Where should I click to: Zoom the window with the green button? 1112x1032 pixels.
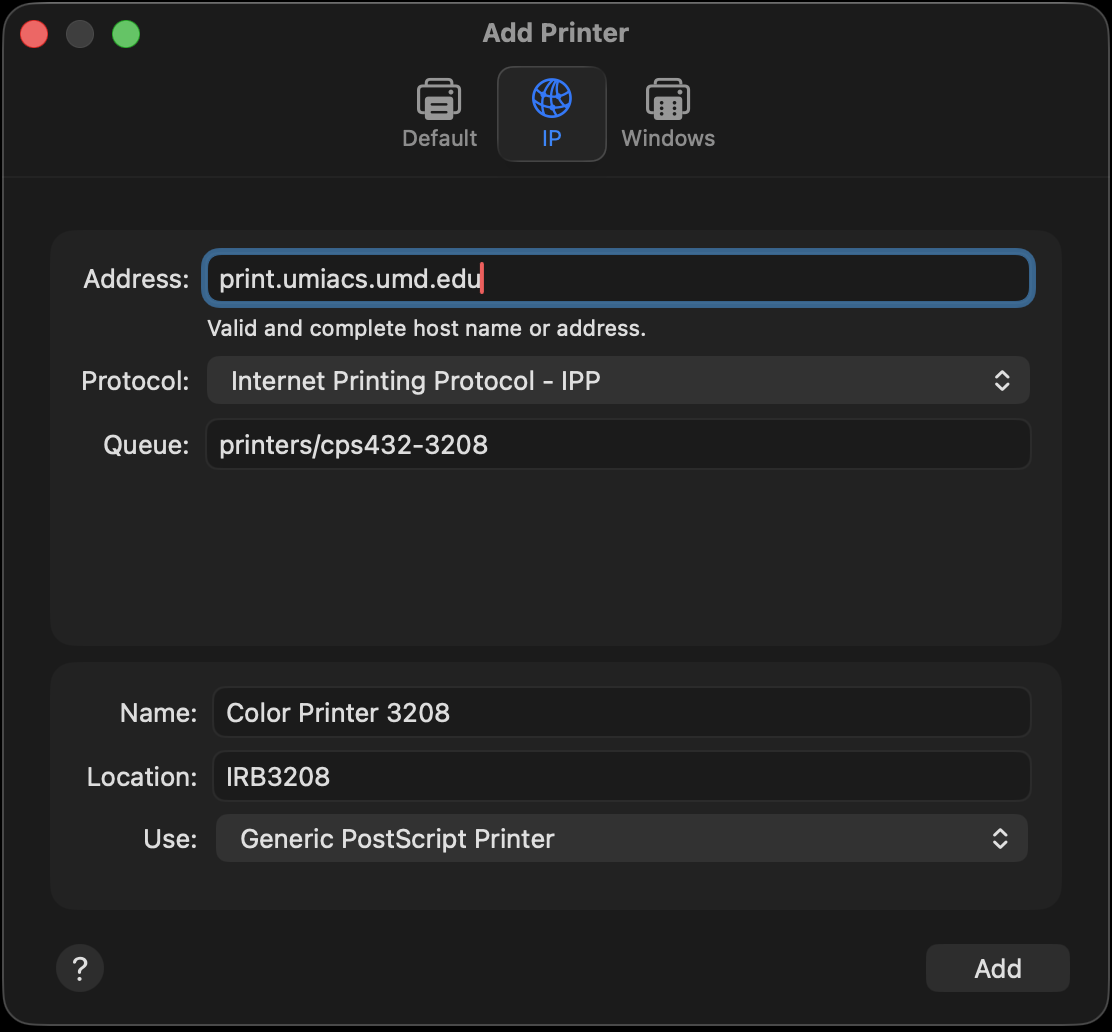click(126, 34)
